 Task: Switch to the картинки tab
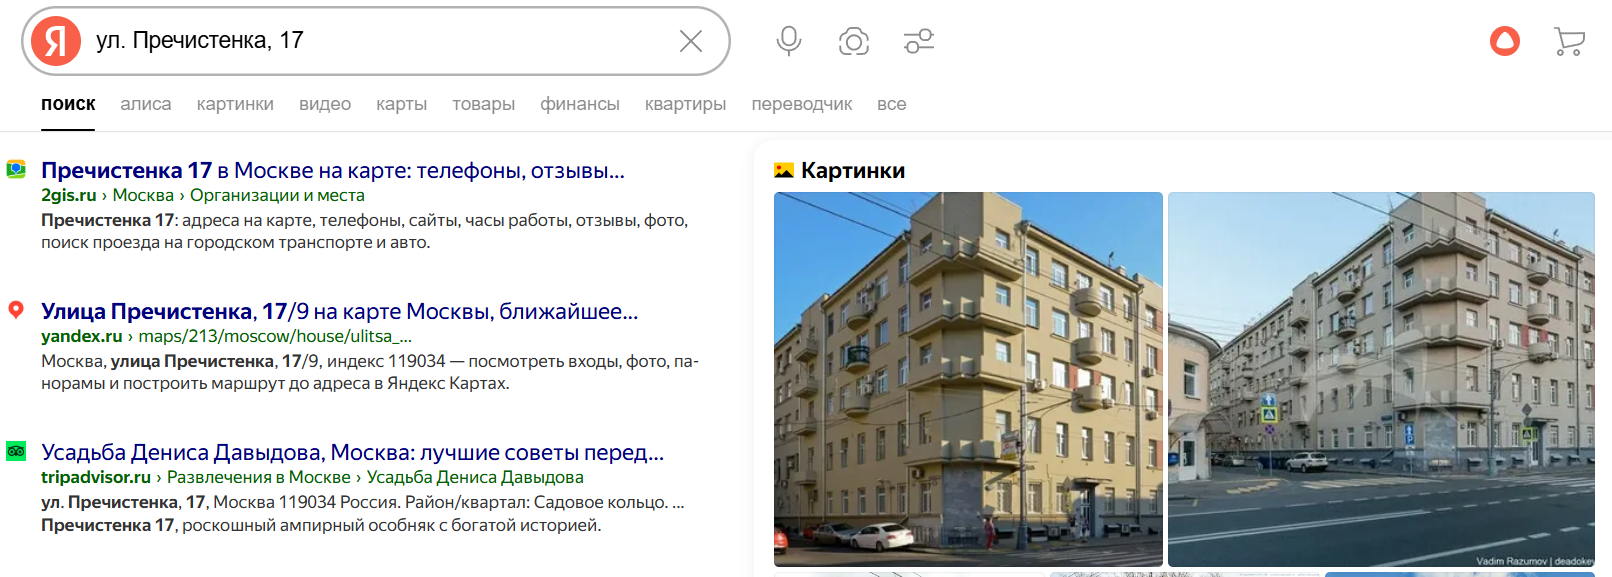coord(235,104)
